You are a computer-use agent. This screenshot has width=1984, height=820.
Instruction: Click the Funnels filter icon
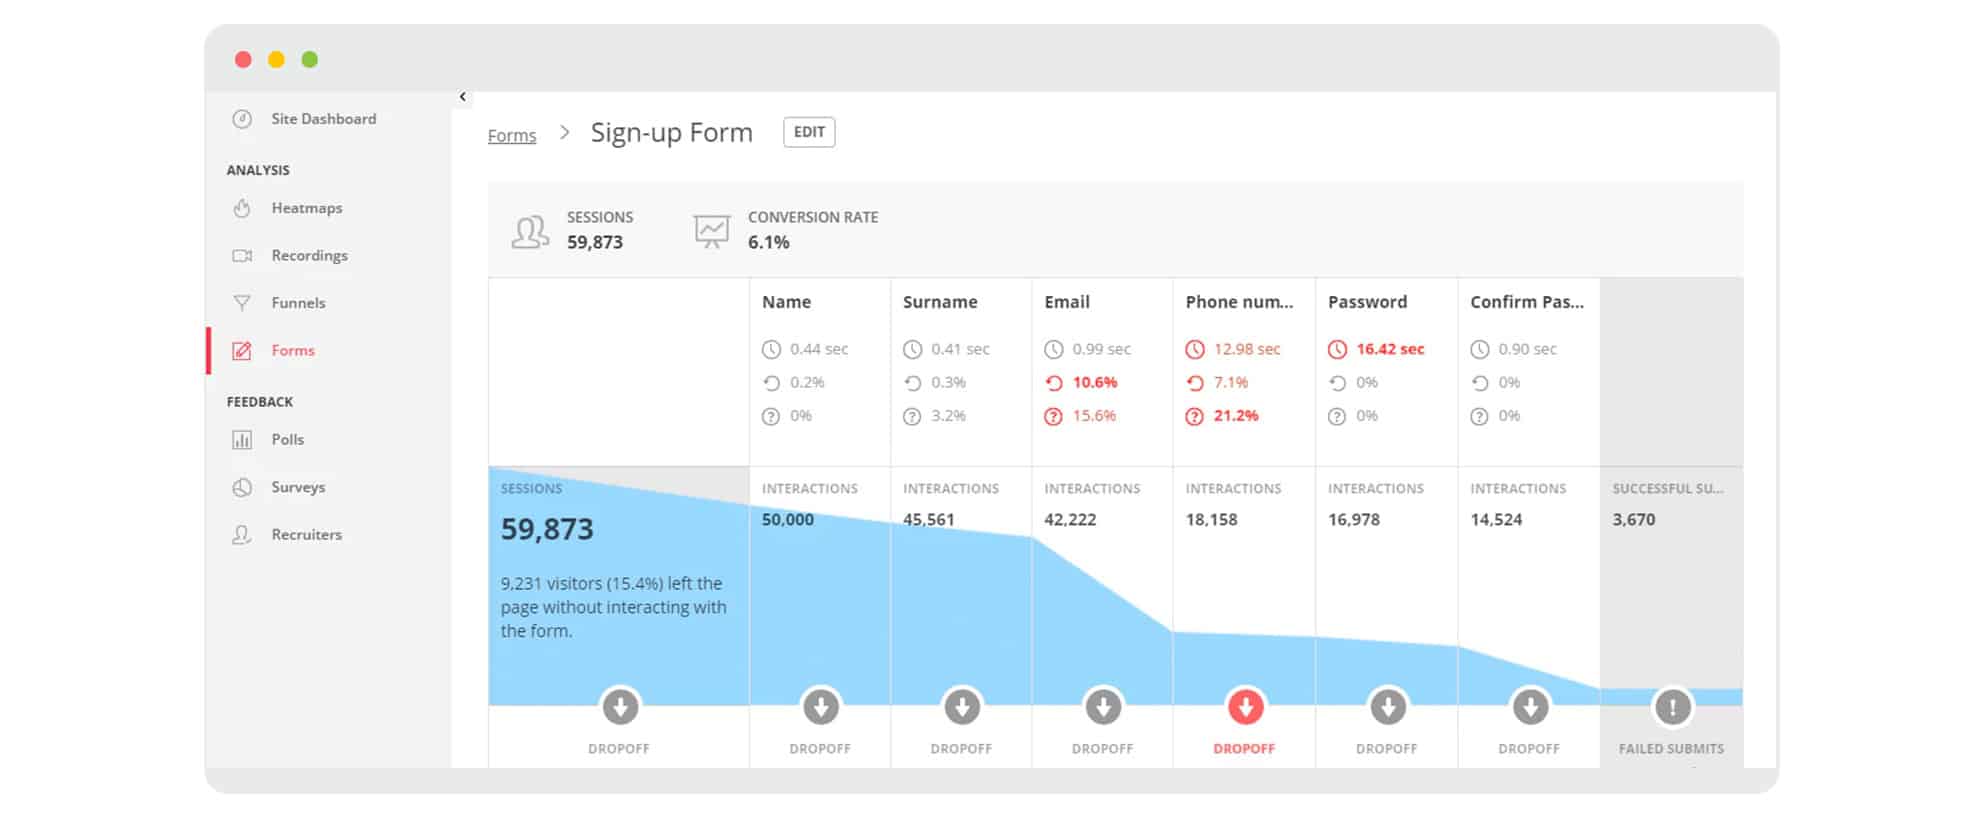tap(242, 303)
